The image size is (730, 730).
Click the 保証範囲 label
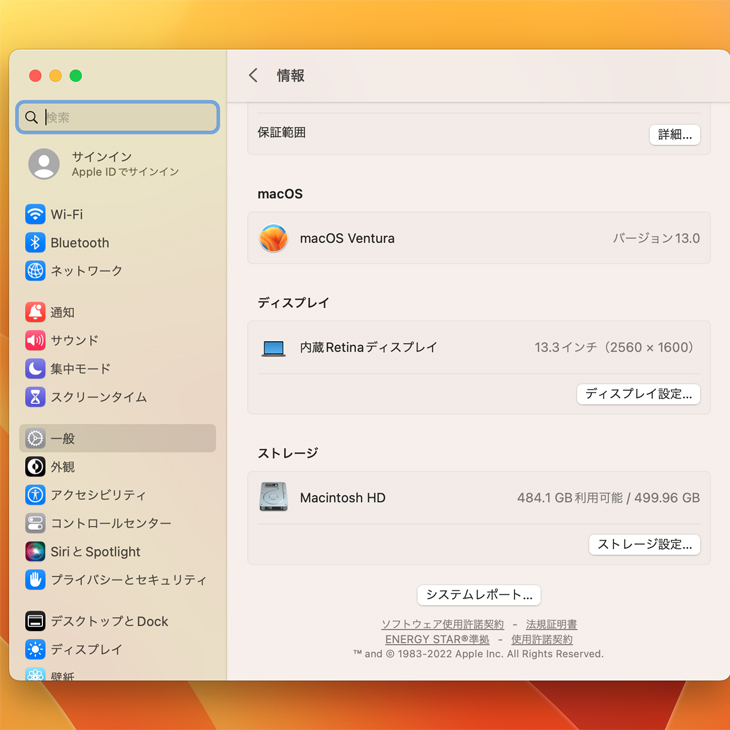coord(281,133)
